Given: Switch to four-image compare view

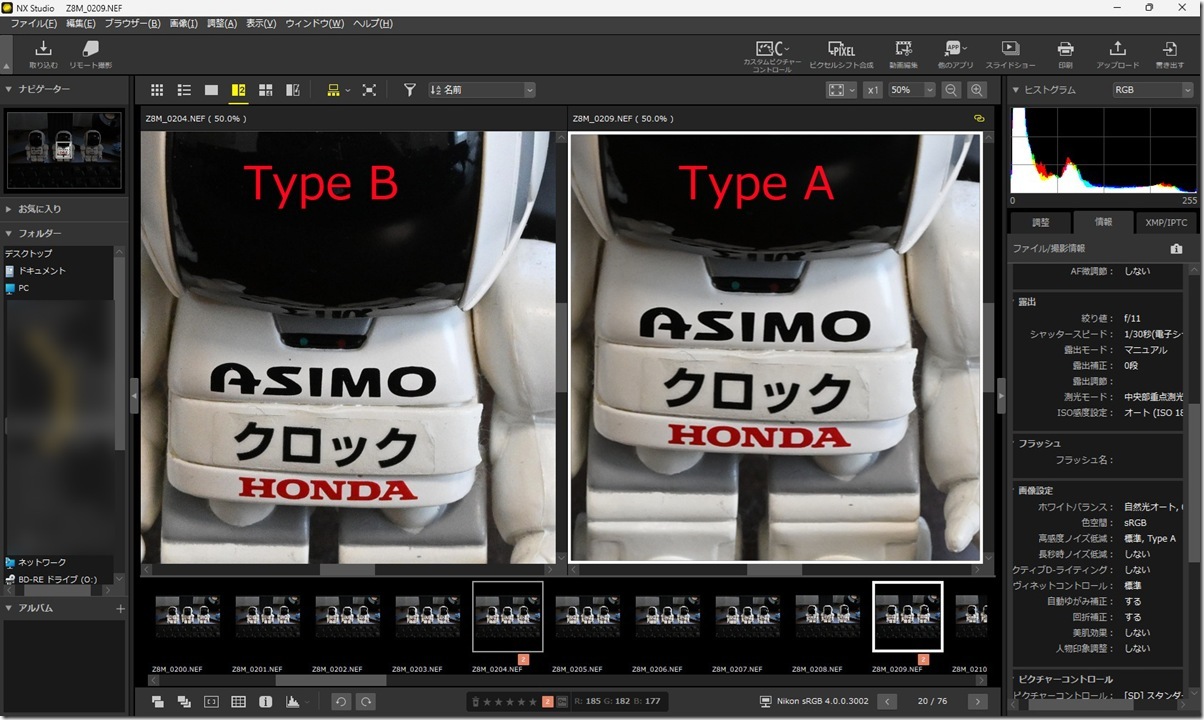Looking at the screenshot, I should [265, 90].
